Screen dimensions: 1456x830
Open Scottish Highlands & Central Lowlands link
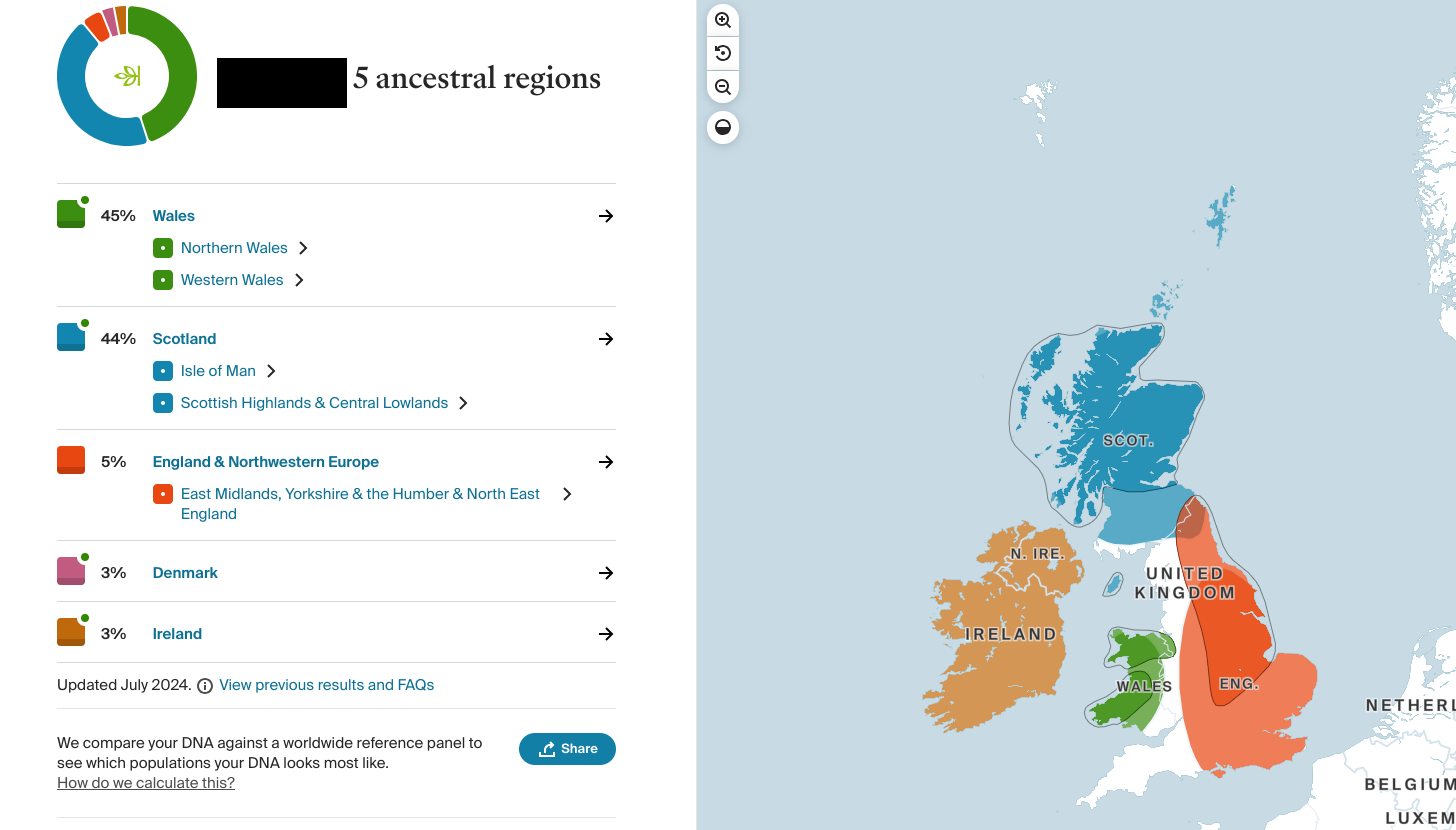pos(314,403)
